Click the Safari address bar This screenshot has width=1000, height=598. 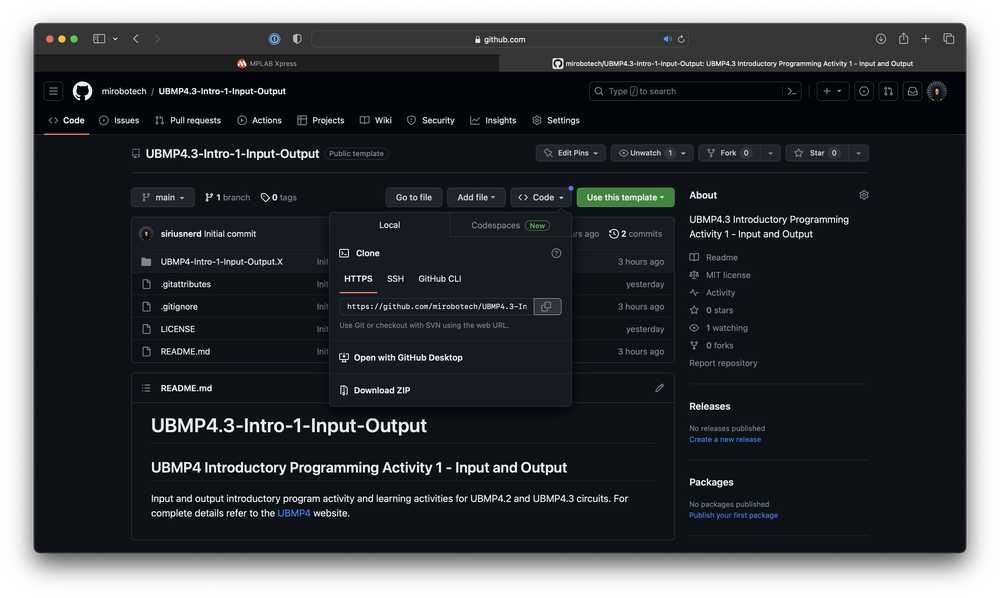tap(501, 39)
